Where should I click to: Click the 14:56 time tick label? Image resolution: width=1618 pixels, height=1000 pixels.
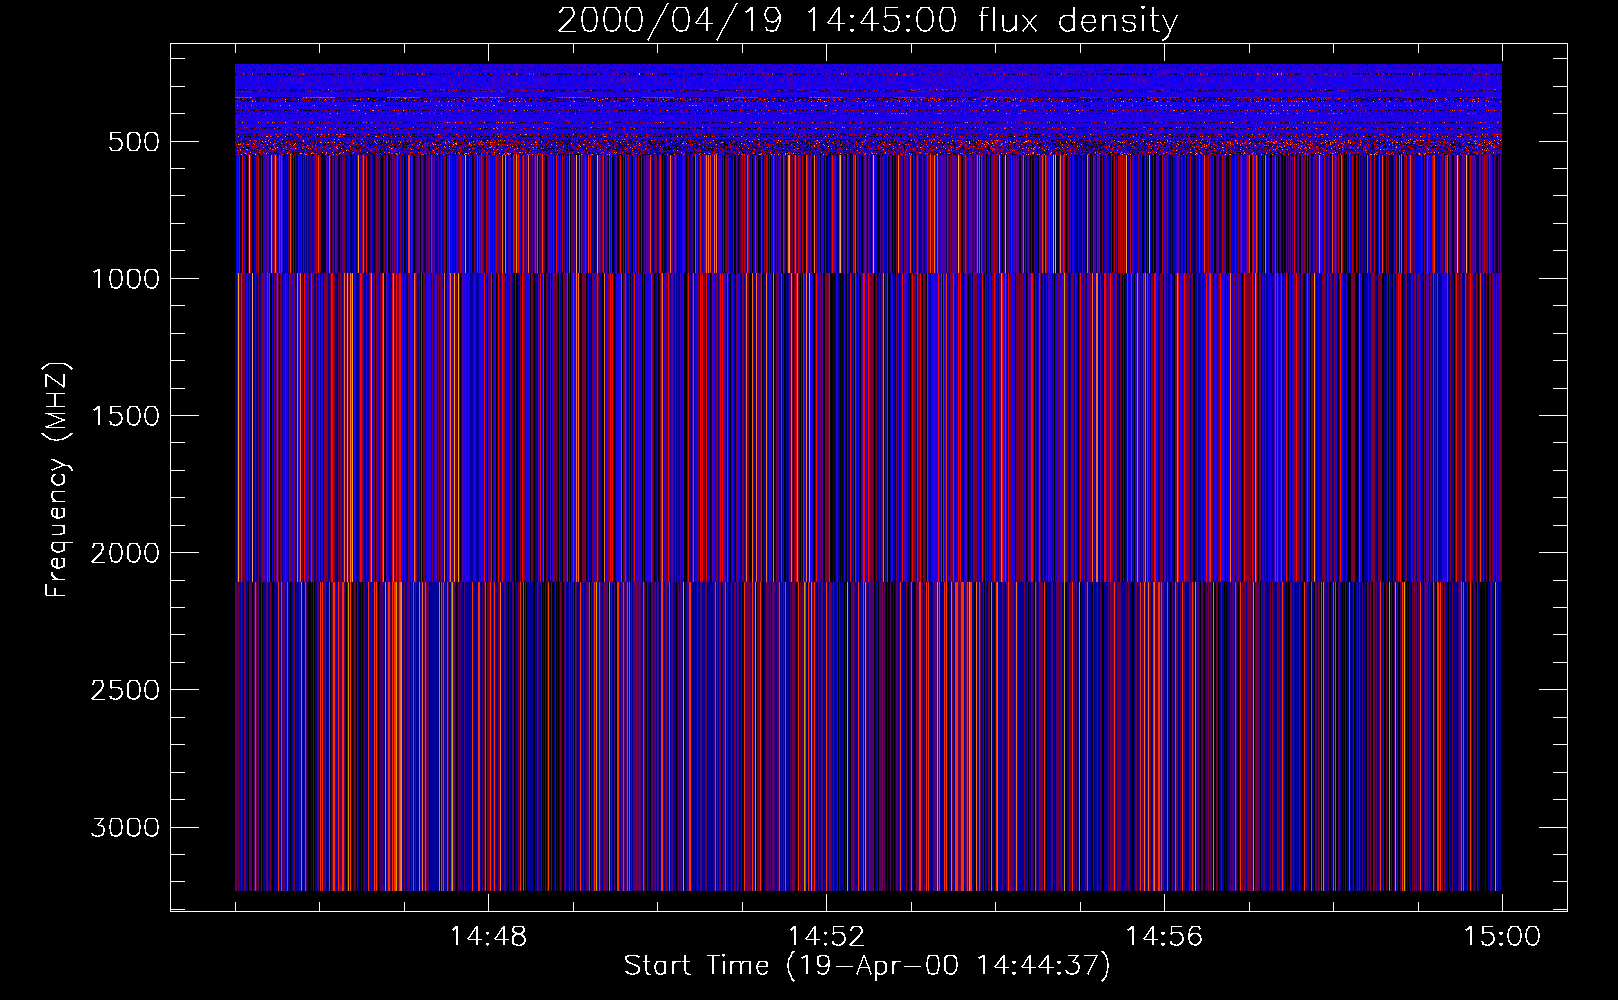[1164, 937]
